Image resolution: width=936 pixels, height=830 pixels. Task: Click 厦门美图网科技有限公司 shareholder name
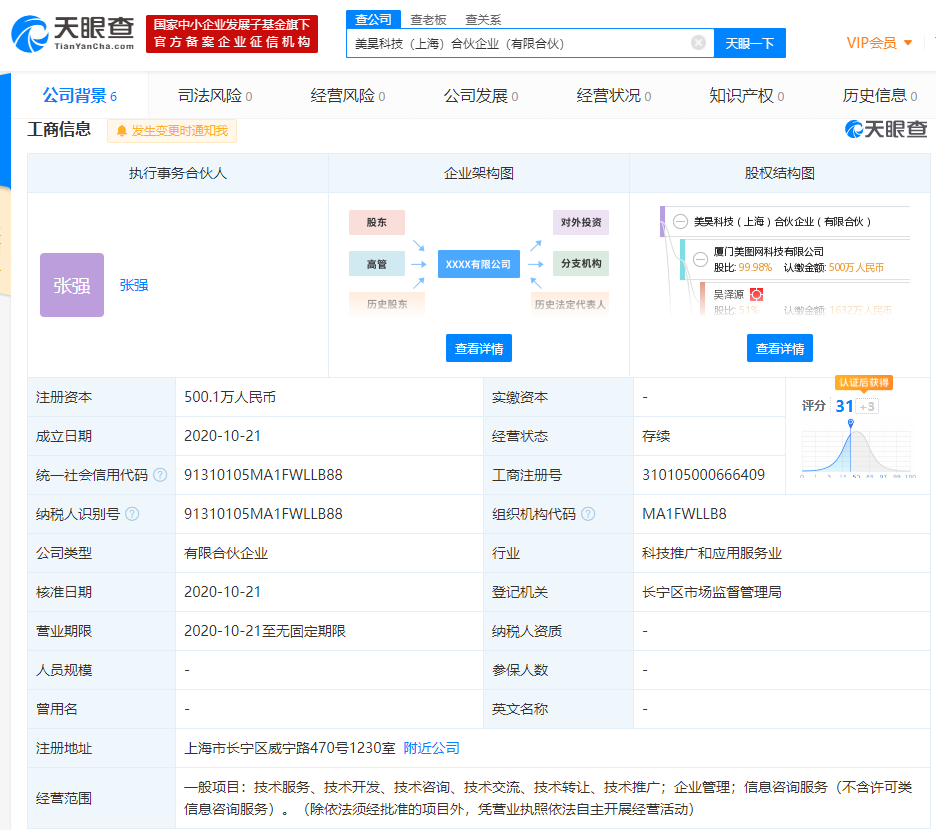click(769, 251)
